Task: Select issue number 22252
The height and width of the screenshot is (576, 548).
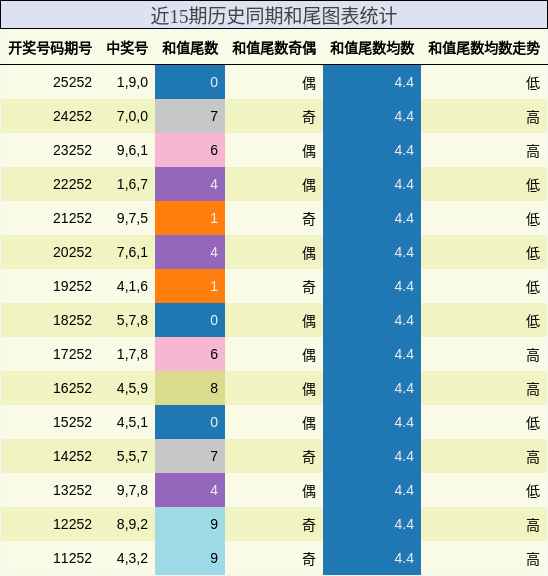Action: 72,184
